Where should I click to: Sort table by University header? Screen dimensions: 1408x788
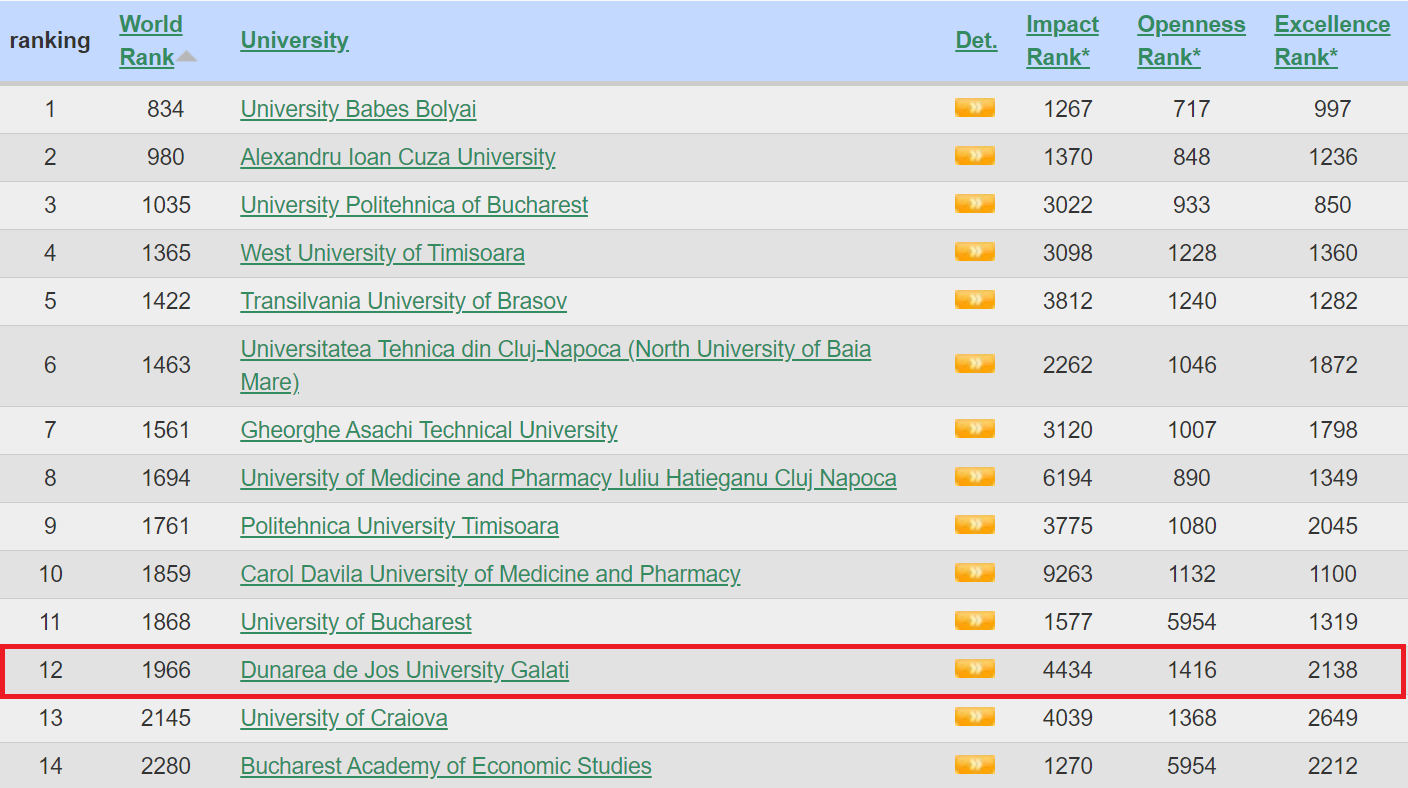point(294,41)
